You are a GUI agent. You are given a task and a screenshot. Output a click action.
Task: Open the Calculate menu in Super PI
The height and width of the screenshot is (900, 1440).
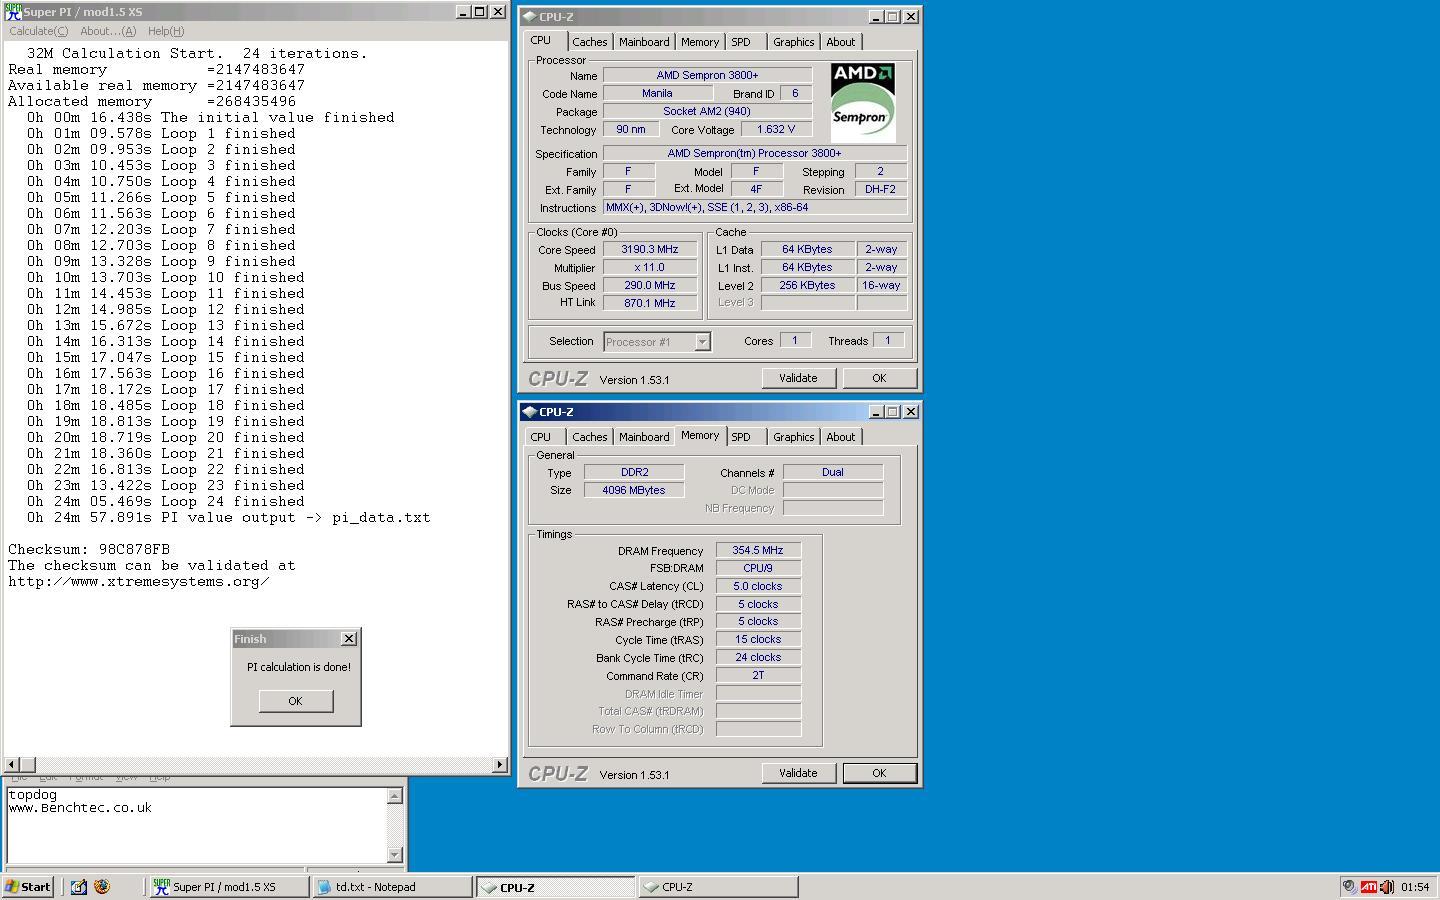[x=39, y=31]
